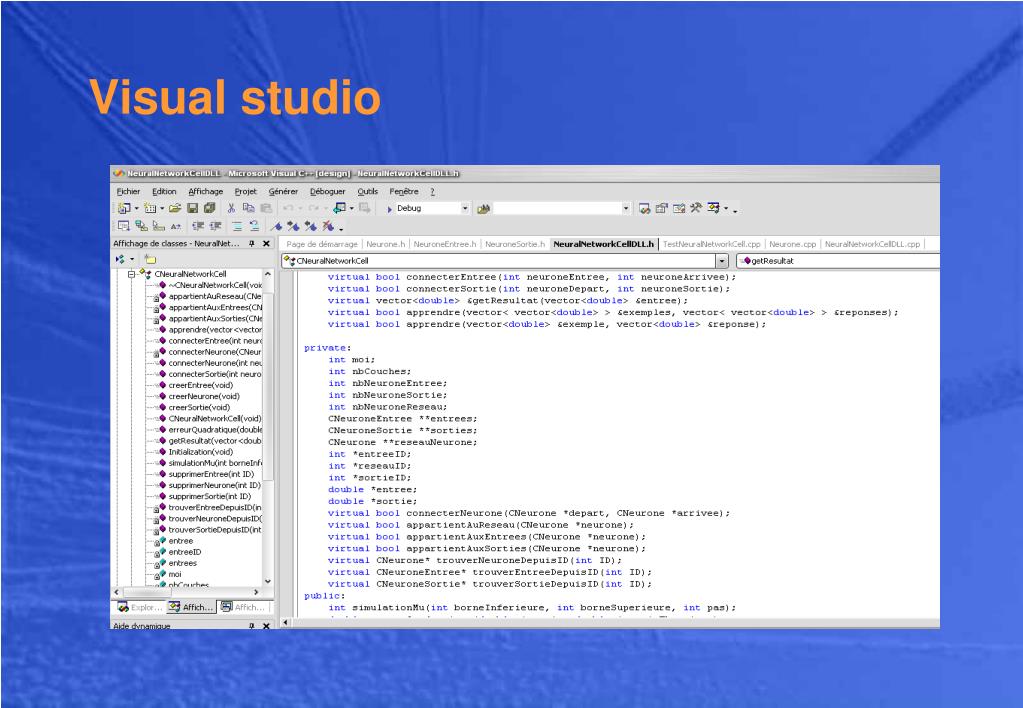Open the getResultat members combo box
The width and height of the screenshot is (1023, 708).
(x=838, y=260)
